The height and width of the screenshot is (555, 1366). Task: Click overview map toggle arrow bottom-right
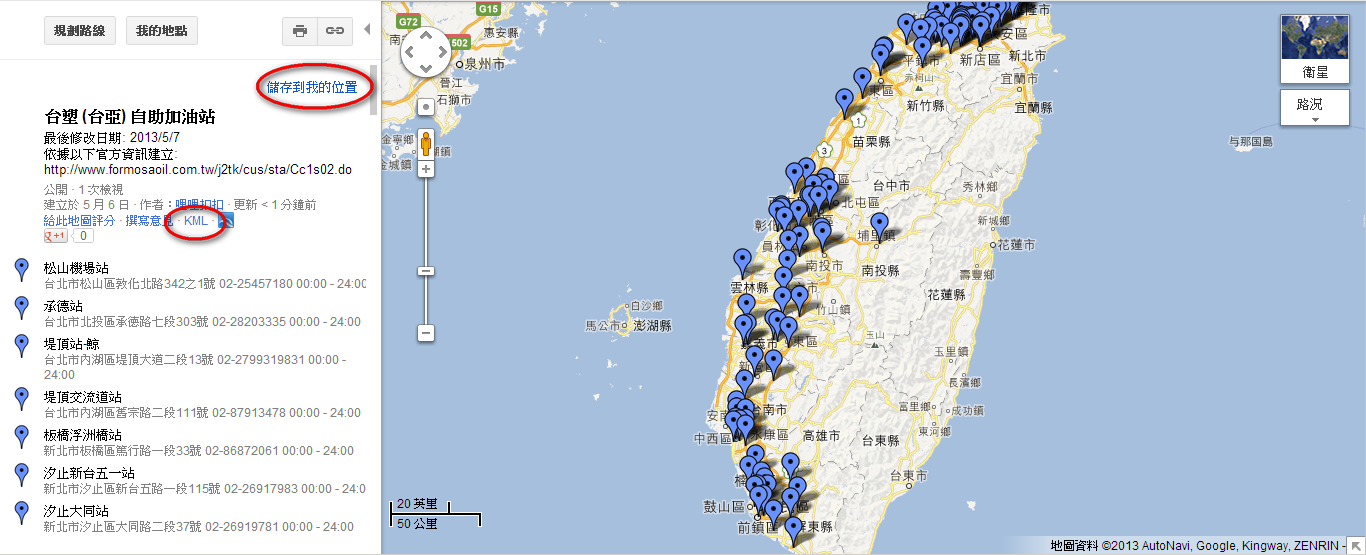(1355, 545)
